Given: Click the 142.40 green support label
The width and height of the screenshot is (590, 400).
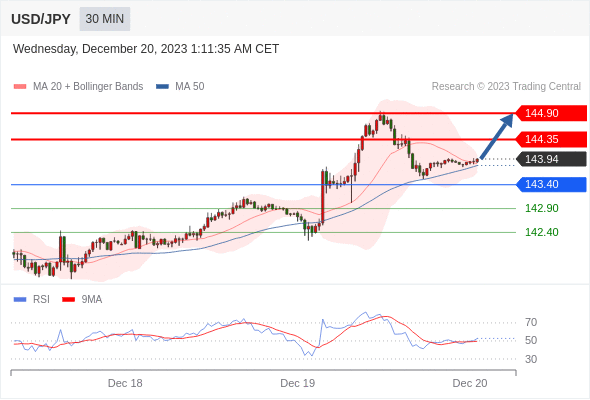Looking at the screenshot, I should [542, 232].
